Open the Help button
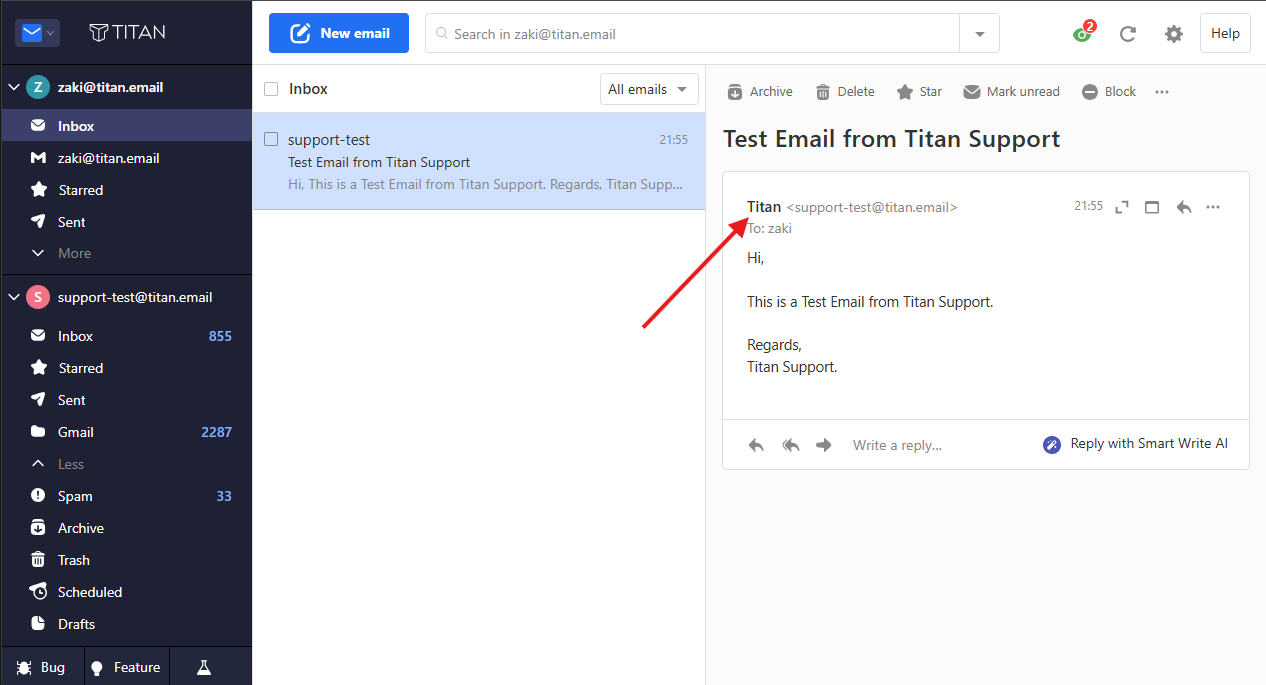 (x=1225, y=33)
